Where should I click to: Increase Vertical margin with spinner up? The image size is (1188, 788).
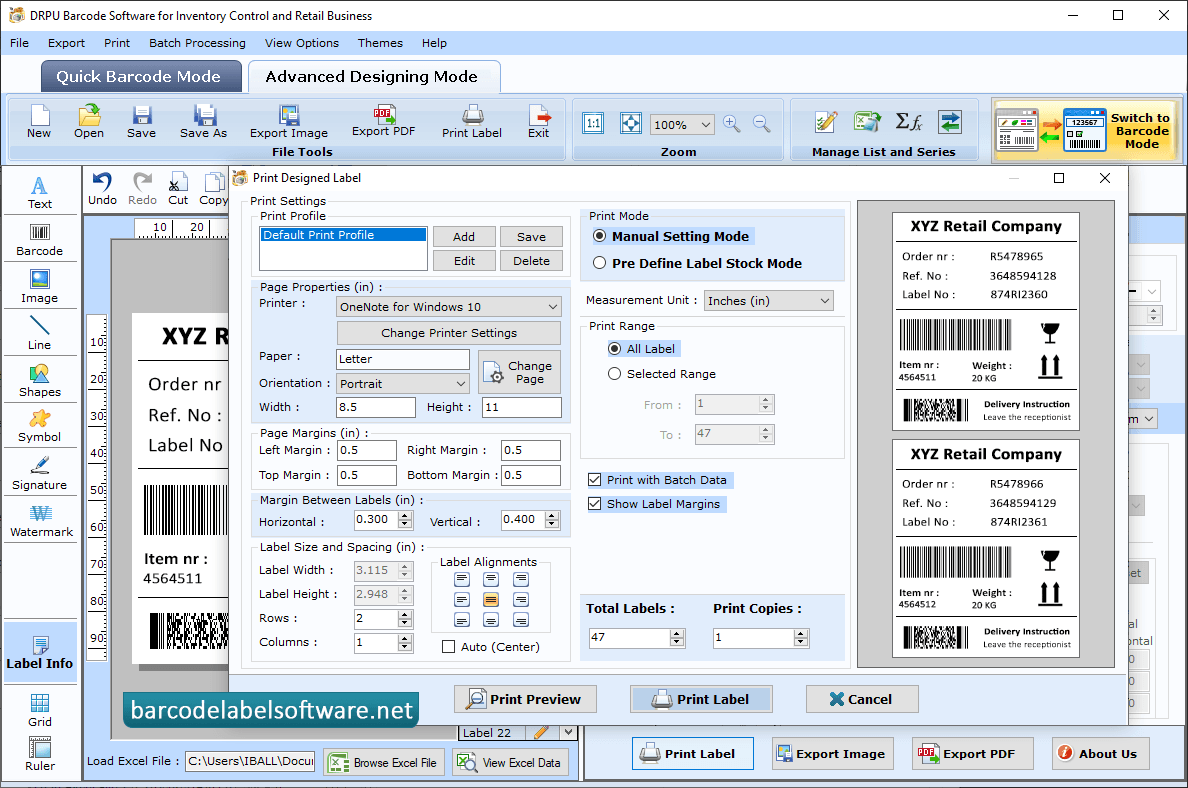[x=552, y=515]
